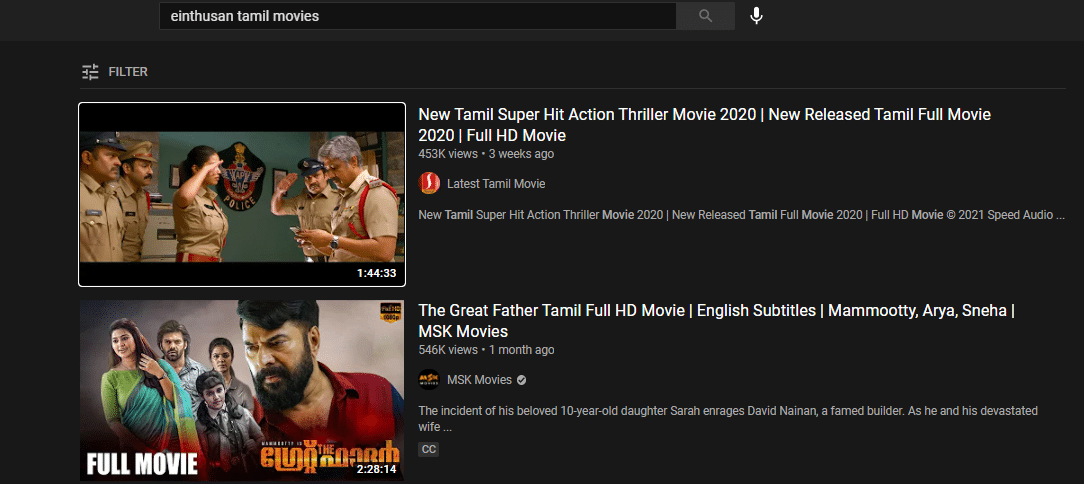Viewport: 1084px width, 484px height.
Task: Click the David Nainan description snippet
Action: click(728, 419)
